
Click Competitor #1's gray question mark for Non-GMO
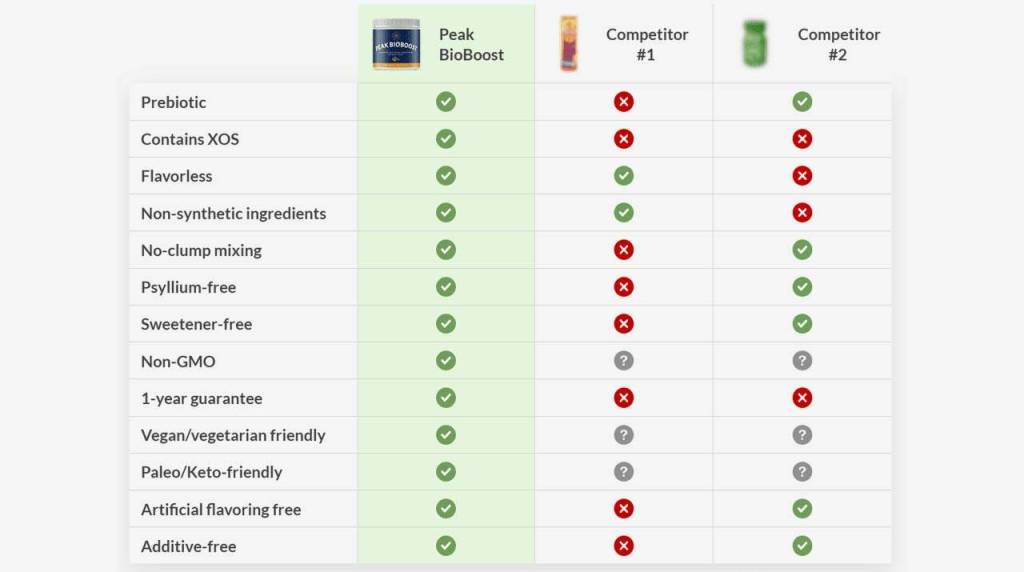(624, 361)
